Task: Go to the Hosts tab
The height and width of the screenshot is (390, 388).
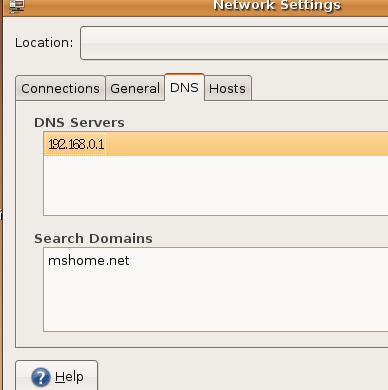Action: pos(228,88)
